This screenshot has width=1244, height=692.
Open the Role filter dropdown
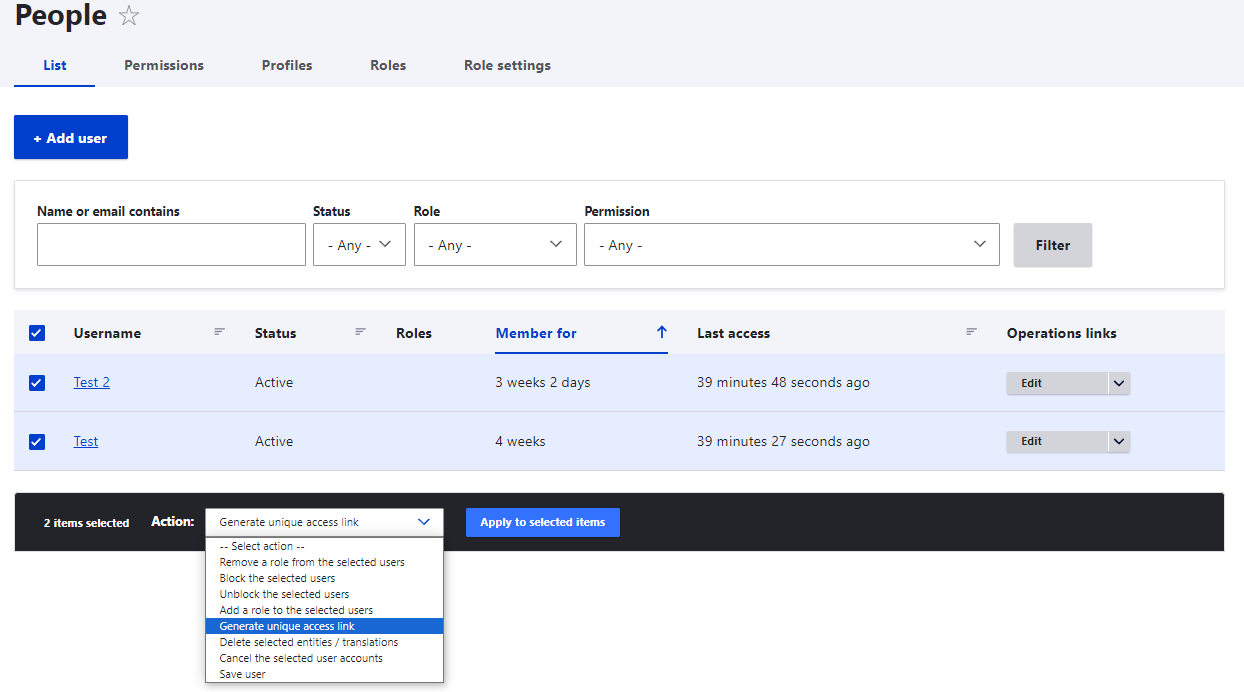[495, 245]
